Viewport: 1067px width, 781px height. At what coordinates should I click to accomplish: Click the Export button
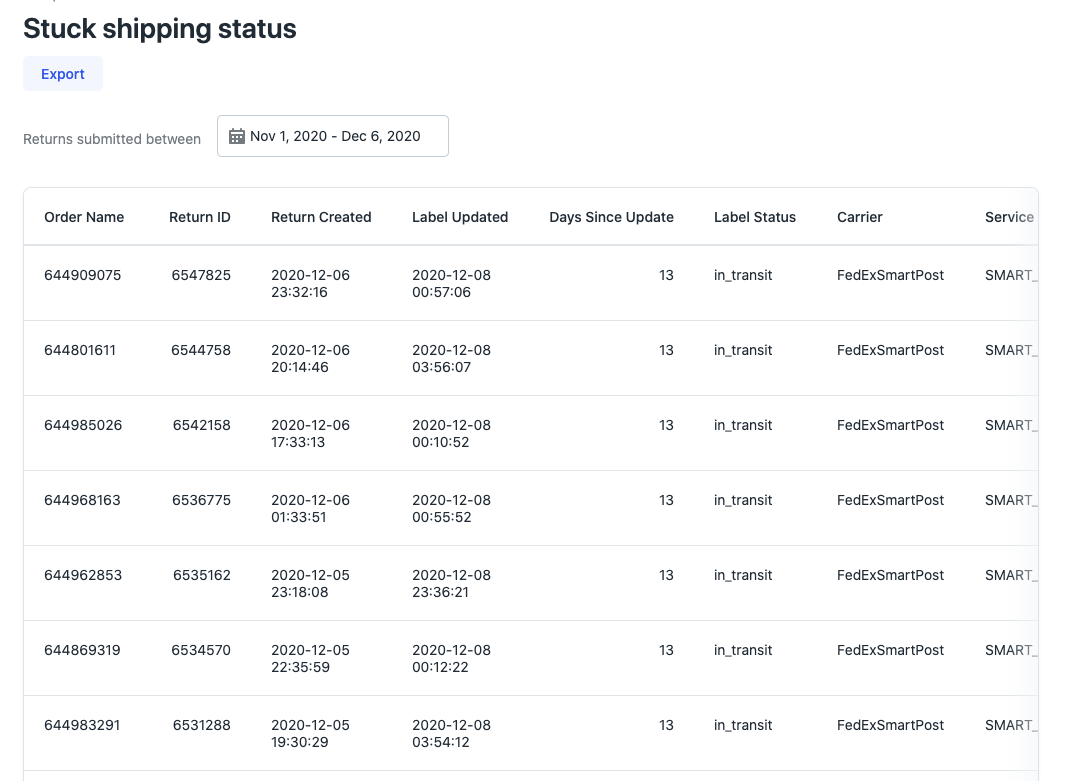[63, 74]
